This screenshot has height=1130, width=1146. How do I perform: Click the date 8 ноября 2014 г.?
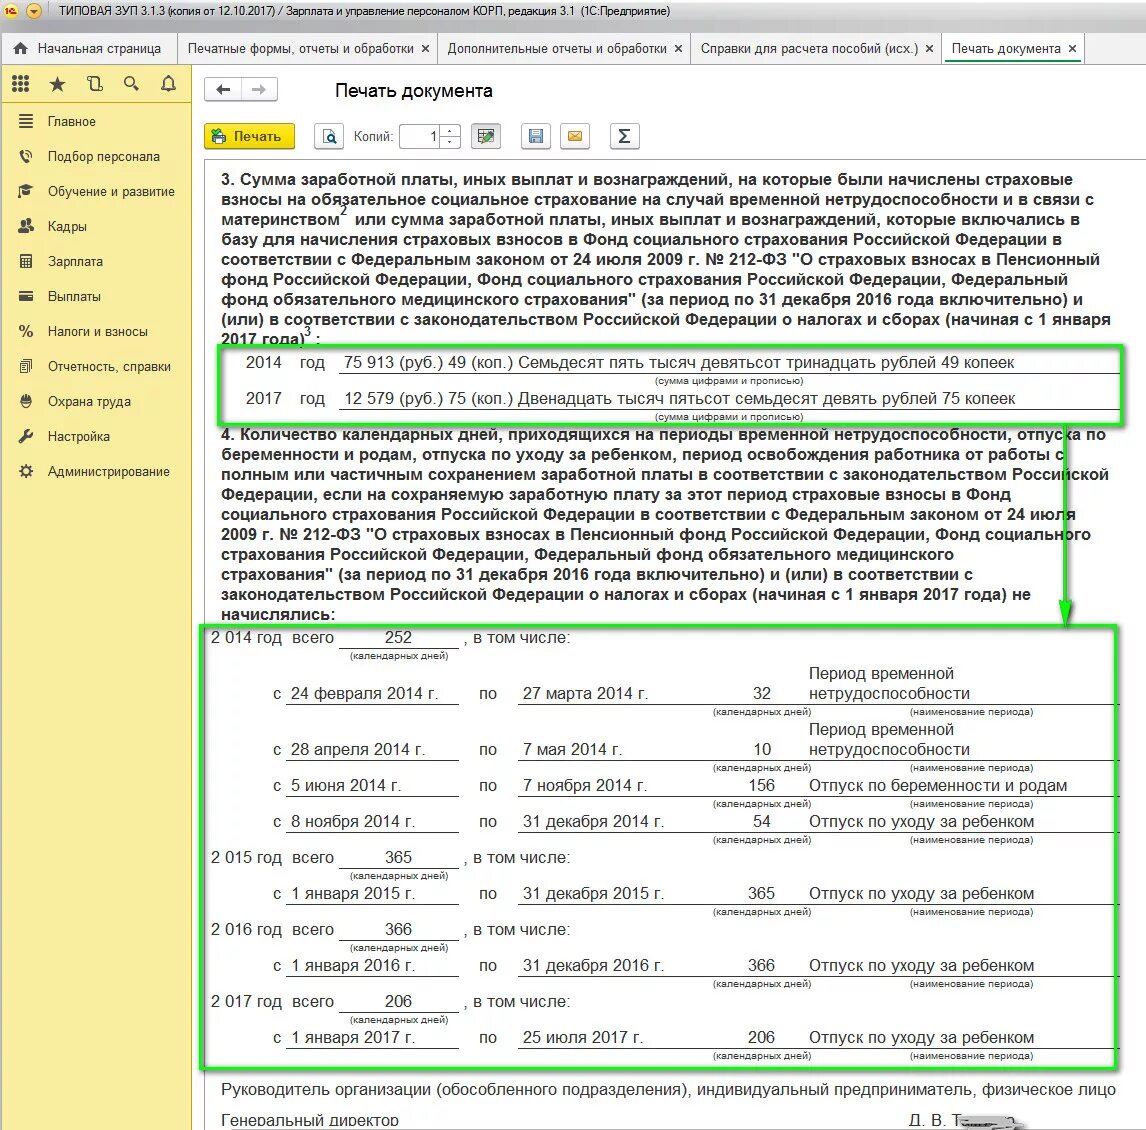pos(353,822)
